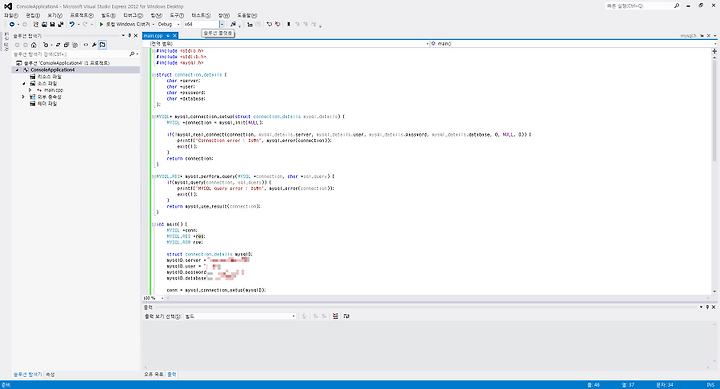
Task: Click the mysql.h tab at top right
Action: click(688, 36)
